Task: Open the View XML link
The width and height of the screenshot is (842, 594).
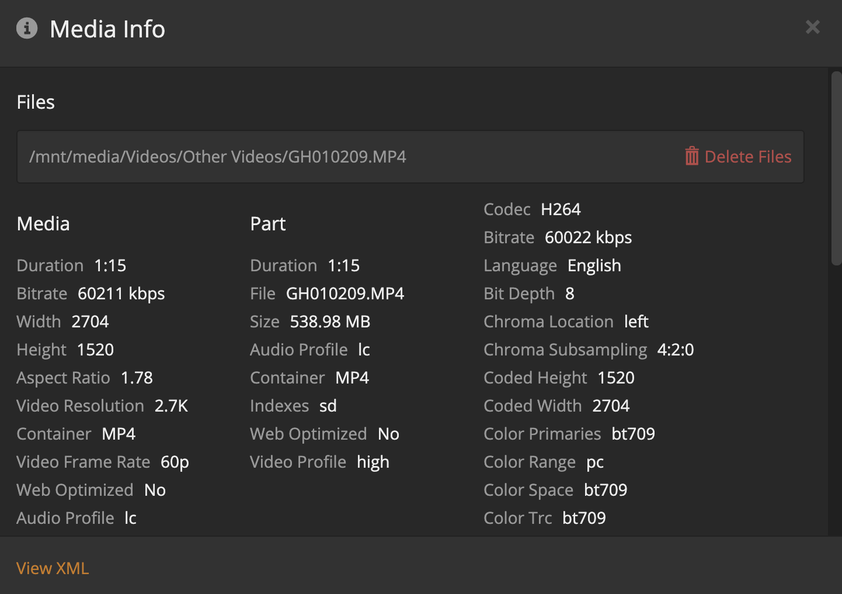Action: point(52,568)
